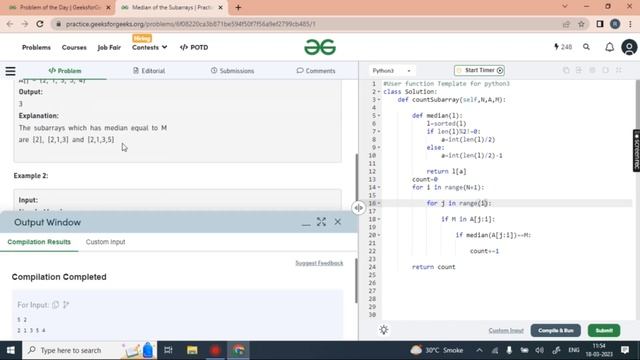Open POTD in top navigation
Screen dimensions: 640x360
194,47
